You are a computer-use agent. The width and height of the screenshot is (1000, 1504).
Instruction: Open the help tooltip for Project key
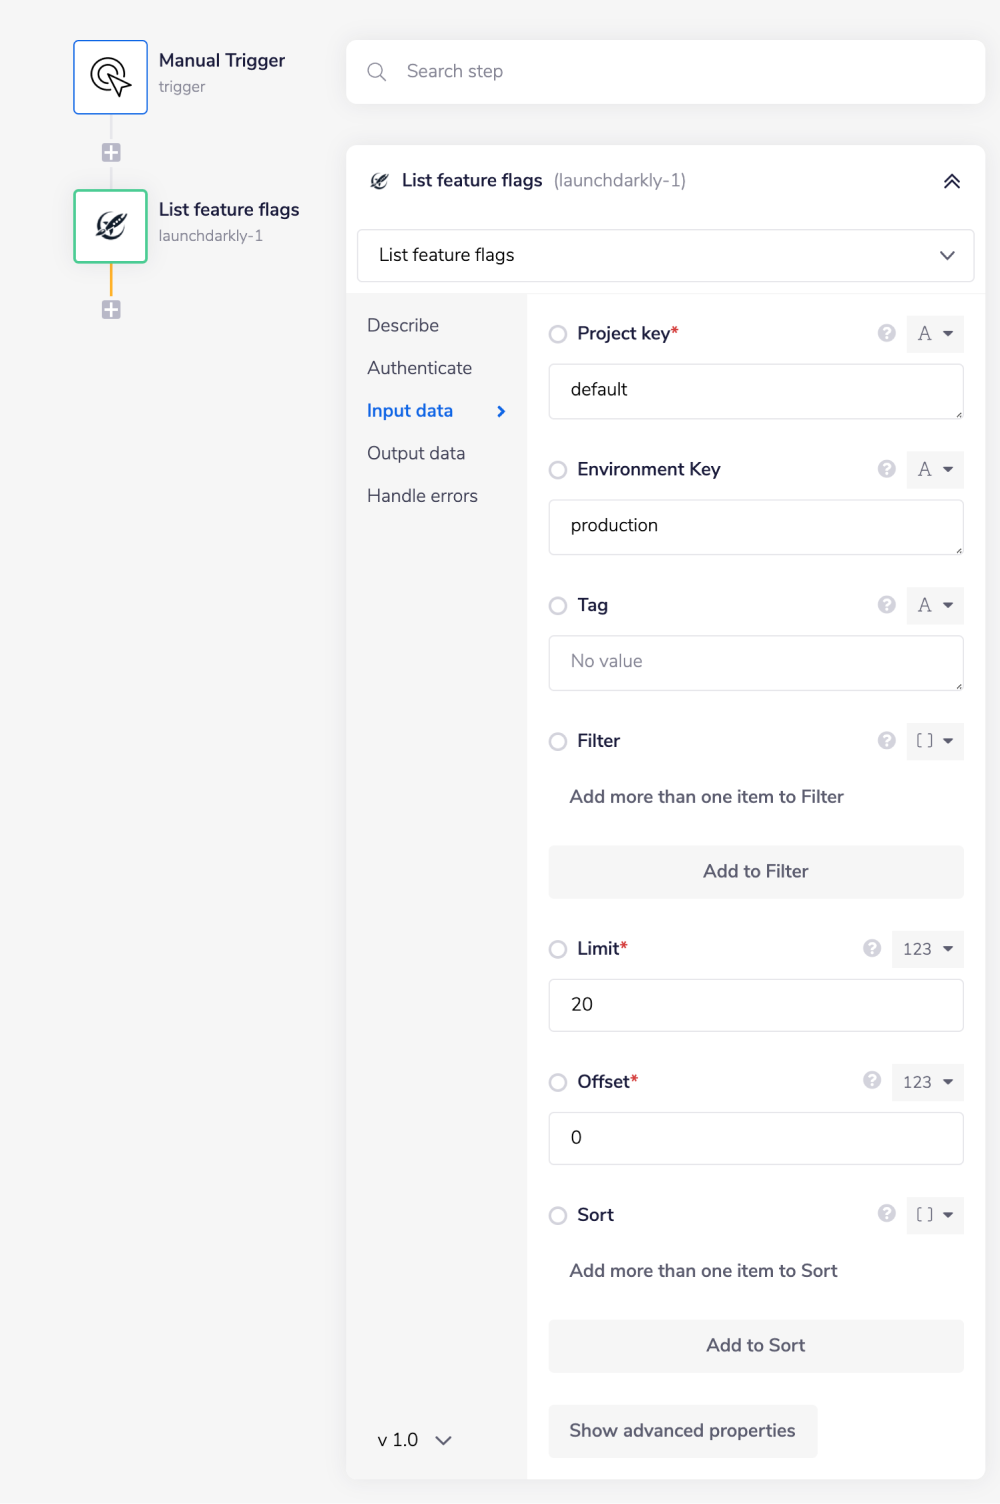(x=886, y=333)
